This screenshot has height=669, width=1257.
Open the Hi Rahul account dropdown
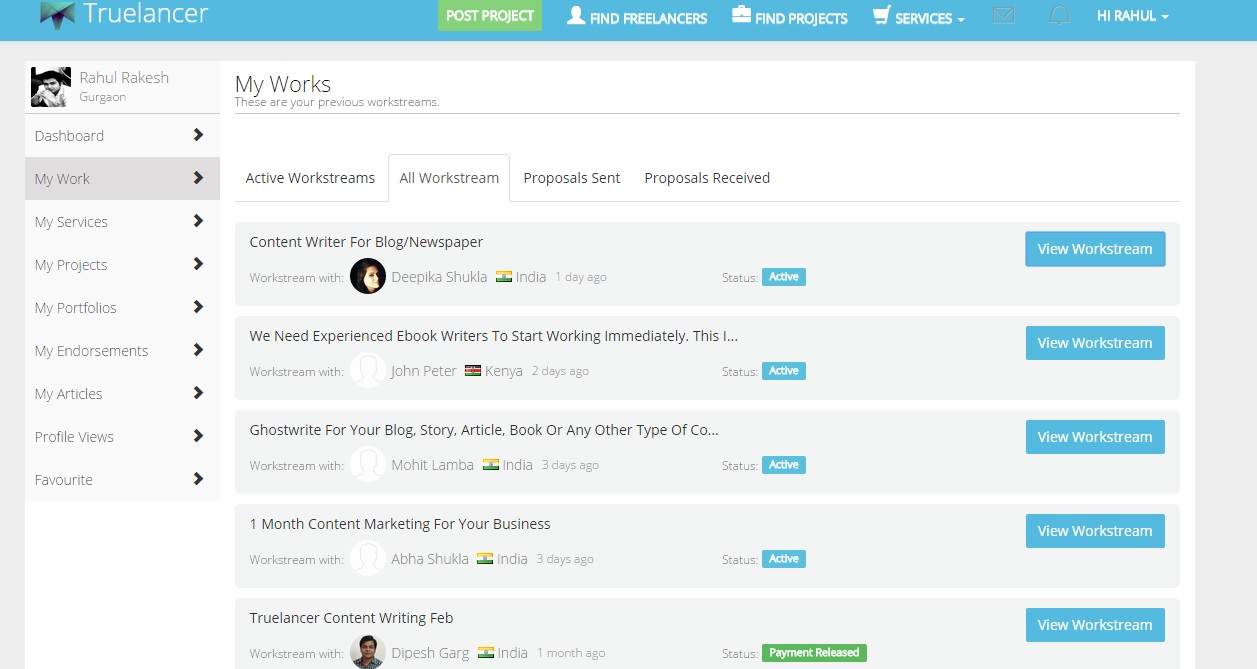[x=1132, y=16]
